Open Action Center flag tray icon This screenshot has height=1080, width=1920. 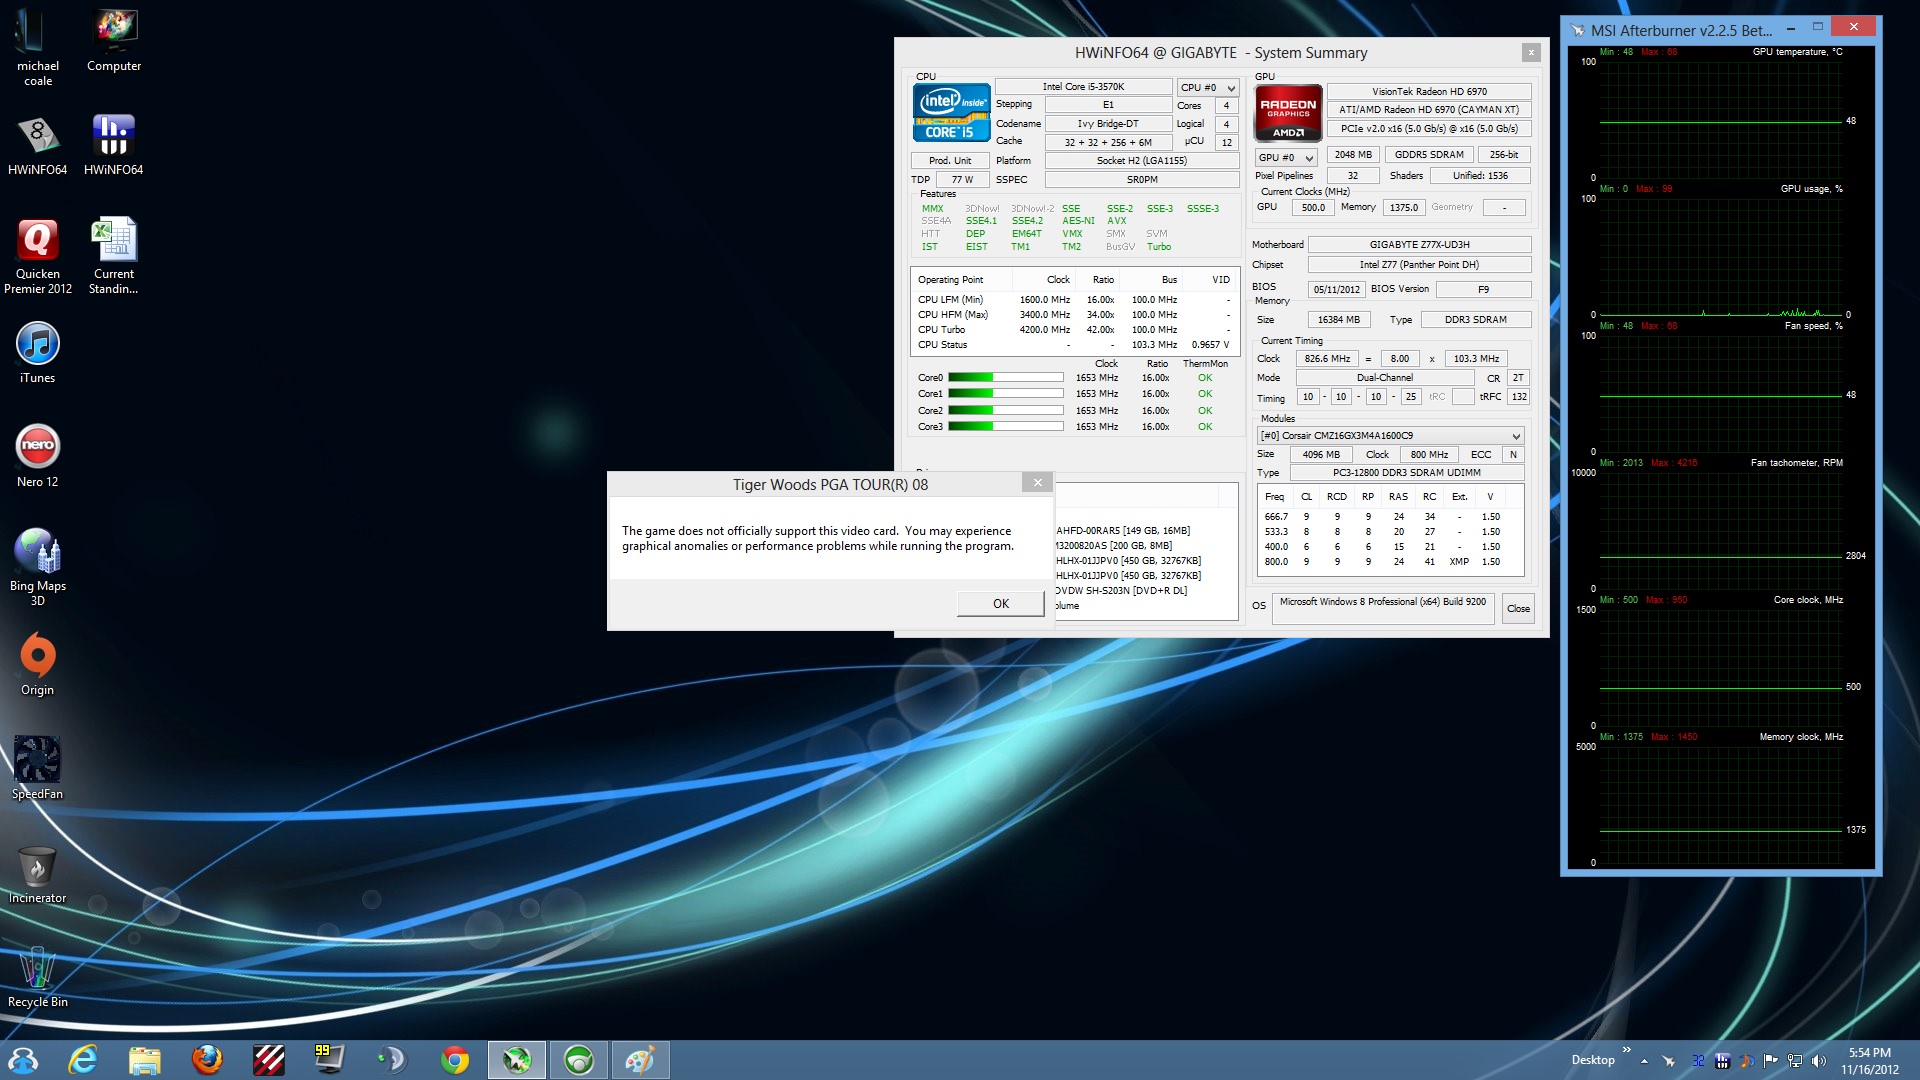click(x=1771, y=1061)
